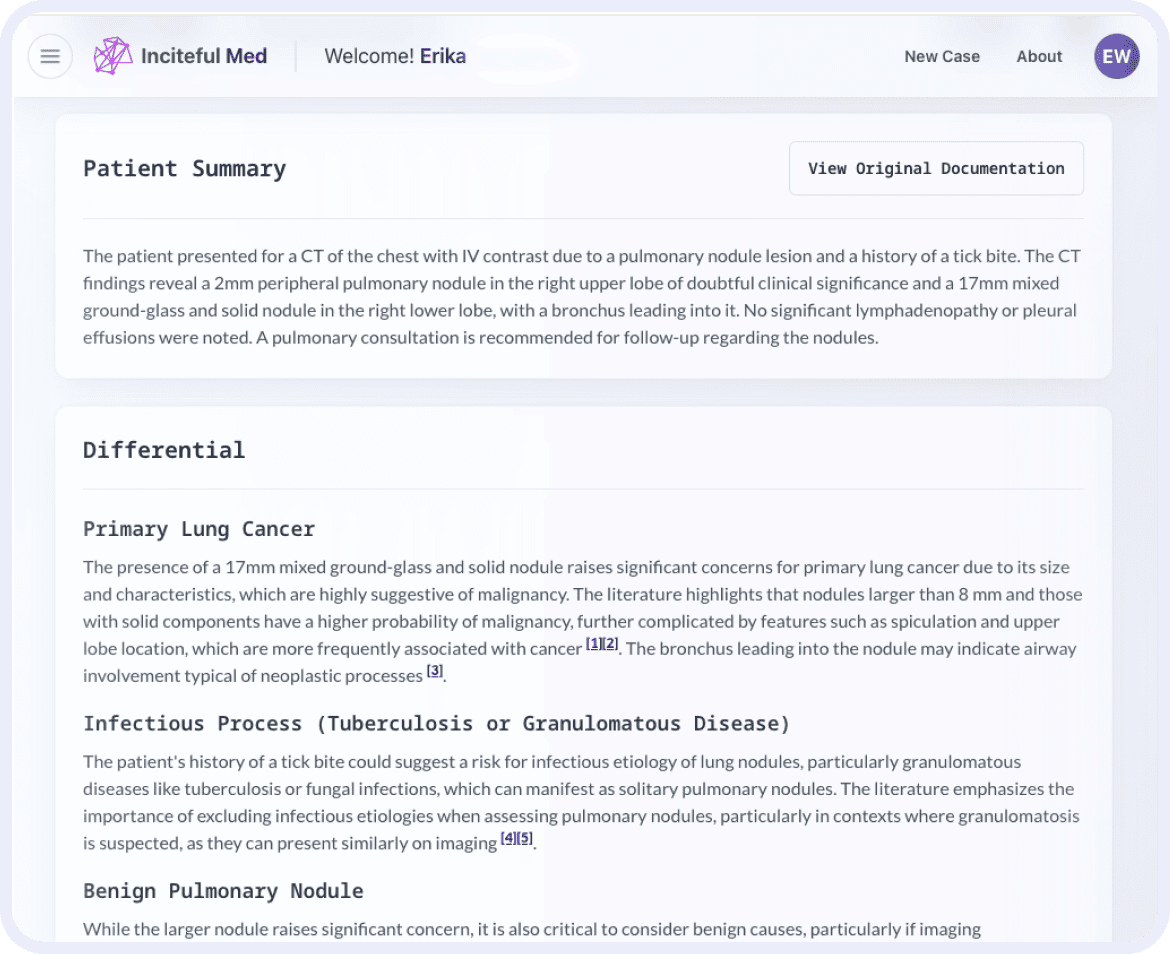This screenshot has width=1170, height=954.
Task: Click the Inciteful Med brand name text
Action: pyautogui.click(x=204, y=56)
